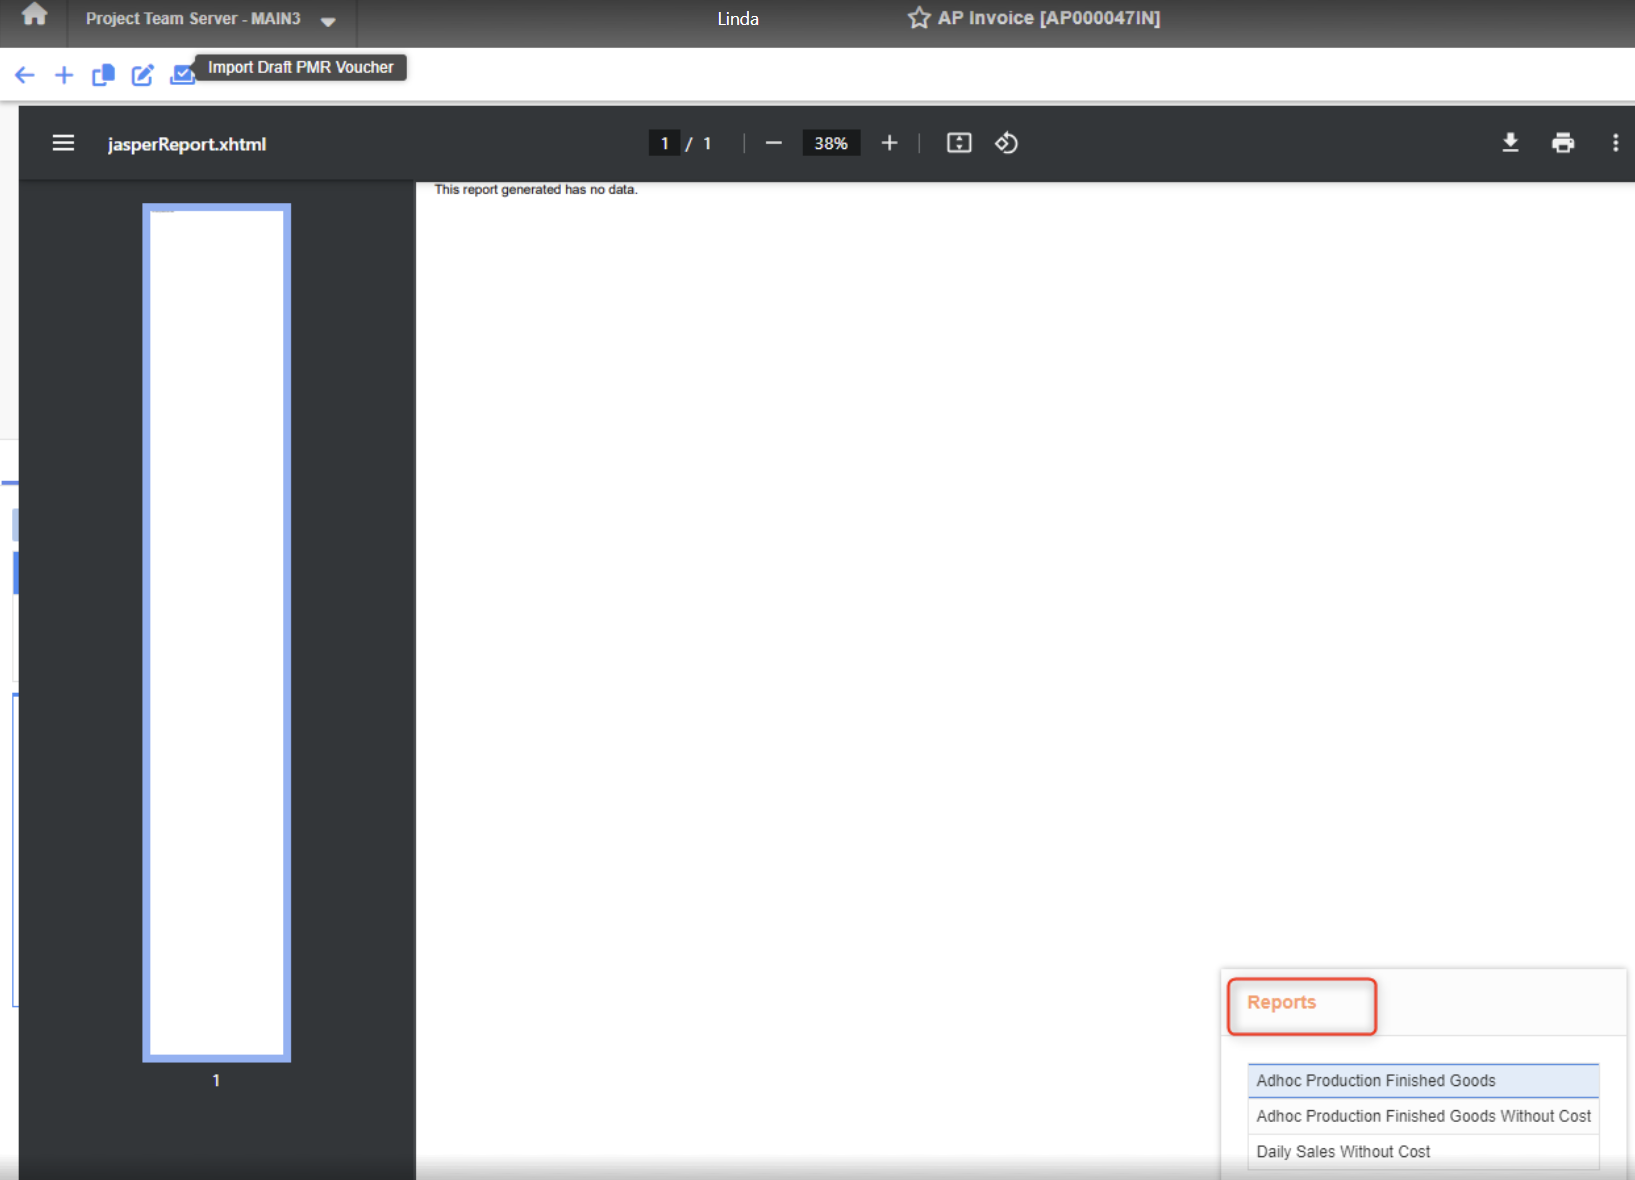Click the fit to page icon

pyautogui.click(x=959, y=143)
